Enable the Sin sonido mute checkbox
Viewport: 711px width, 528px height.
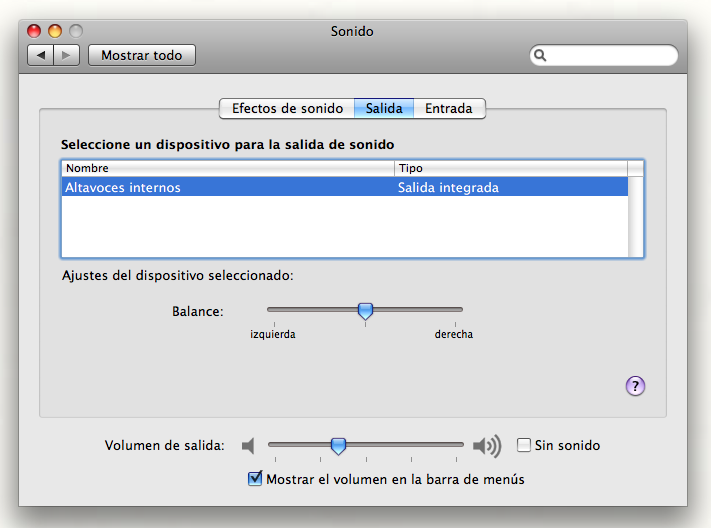point(524,445)
